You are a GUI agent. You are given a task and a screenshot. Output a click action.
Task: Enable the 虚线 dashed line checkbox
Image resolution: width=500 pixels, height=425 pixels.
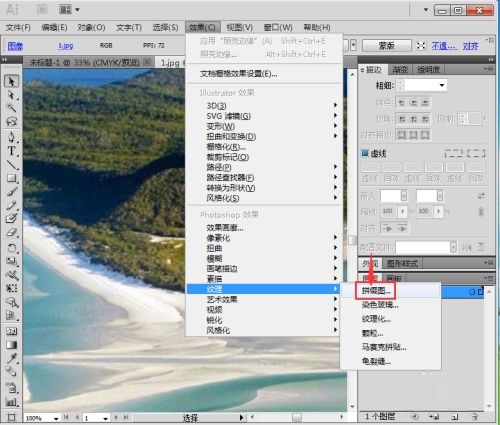click(365, 153)
